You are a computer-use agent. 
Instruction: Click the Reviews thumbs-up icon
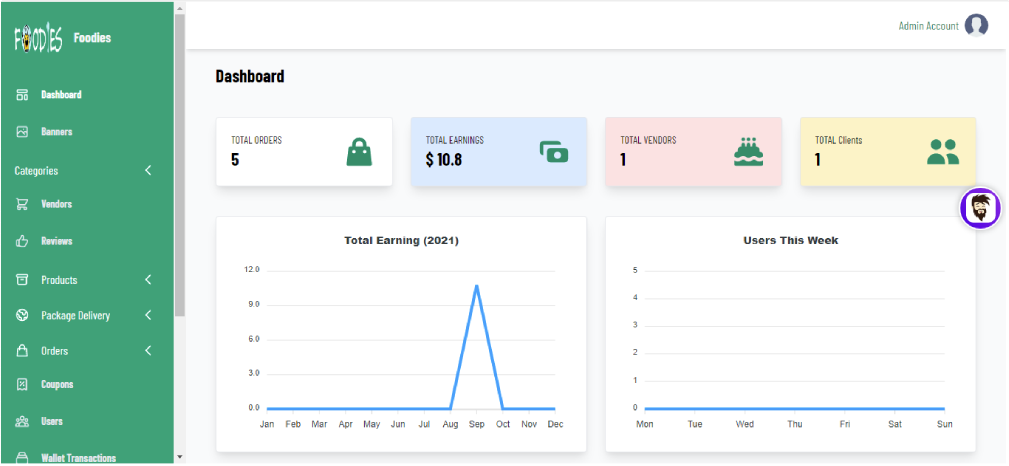[23, 241]
